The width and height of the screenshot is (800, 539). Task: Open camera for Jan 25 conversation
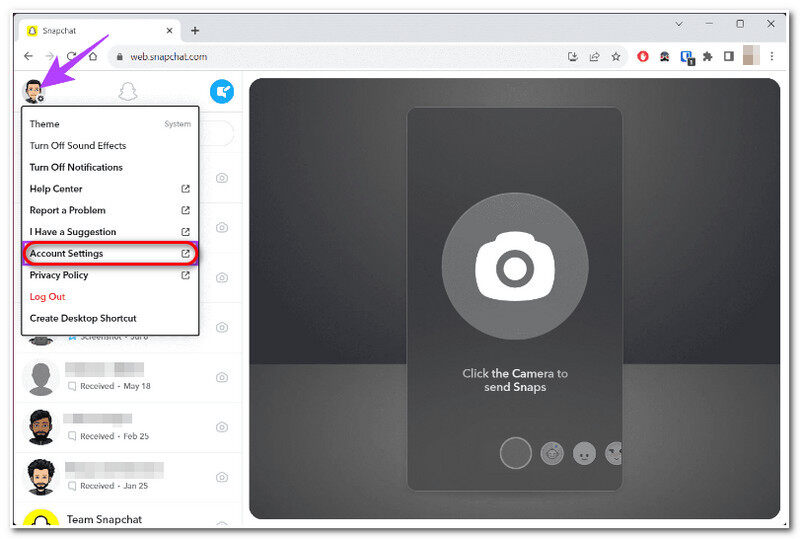coord(221,477)
